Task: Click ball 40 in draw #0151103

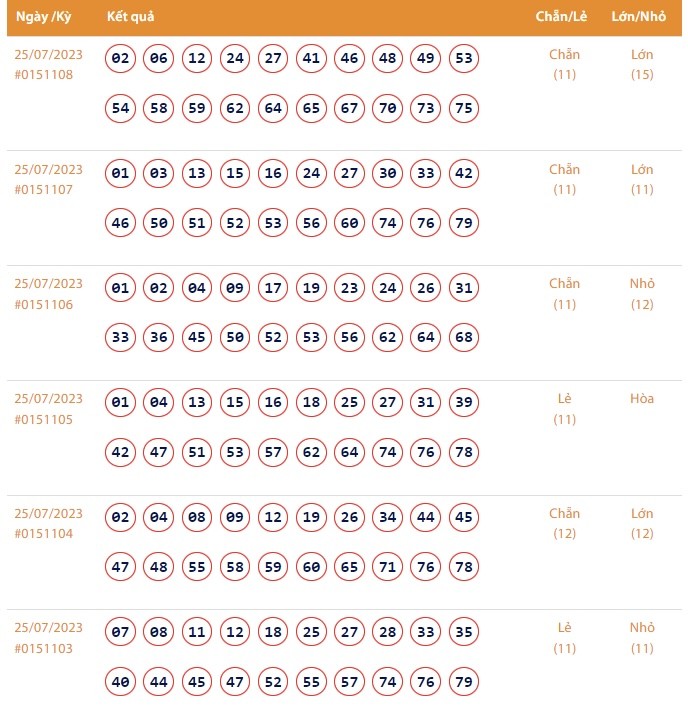Action: (121, 682)
